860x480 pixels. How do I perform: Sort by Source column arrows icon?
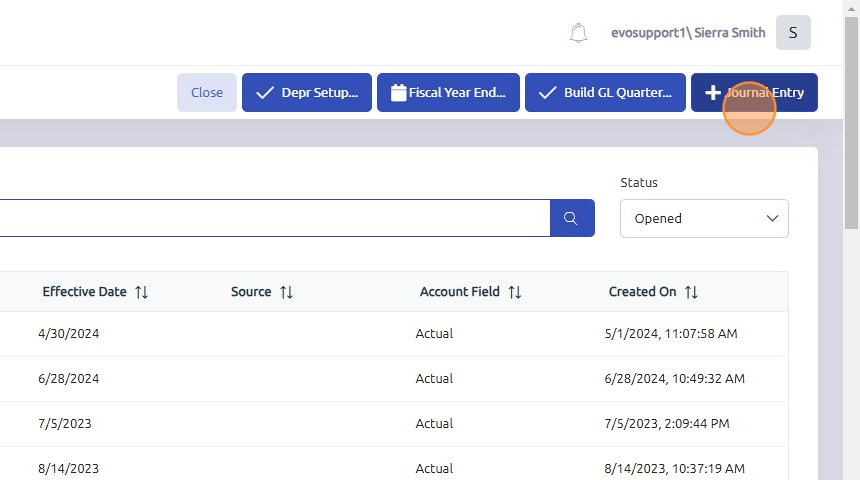tap(287, 292)
